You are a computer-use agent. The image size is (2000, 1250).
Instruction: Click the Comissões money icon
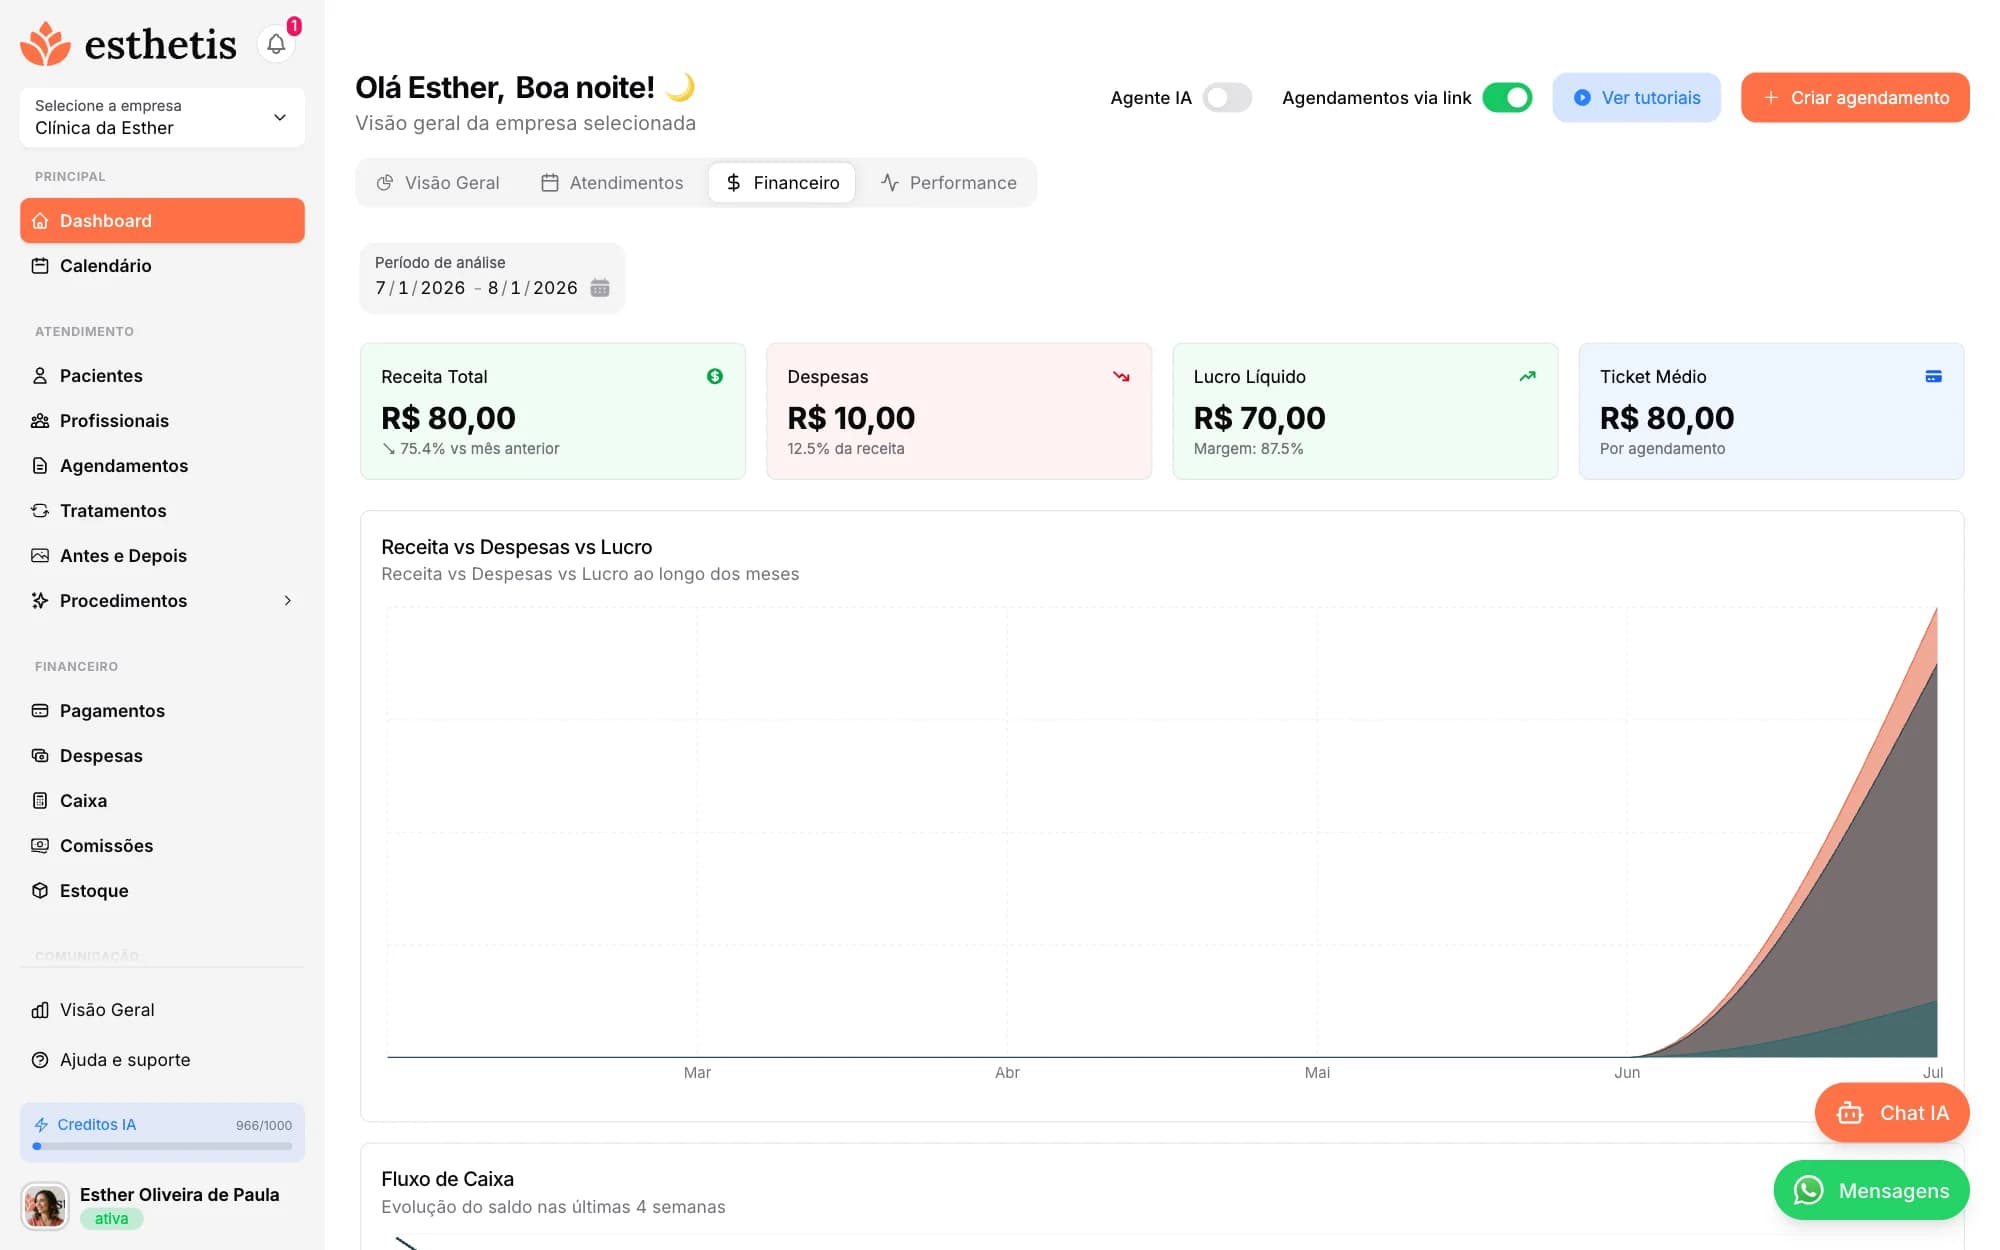(40, 846)
